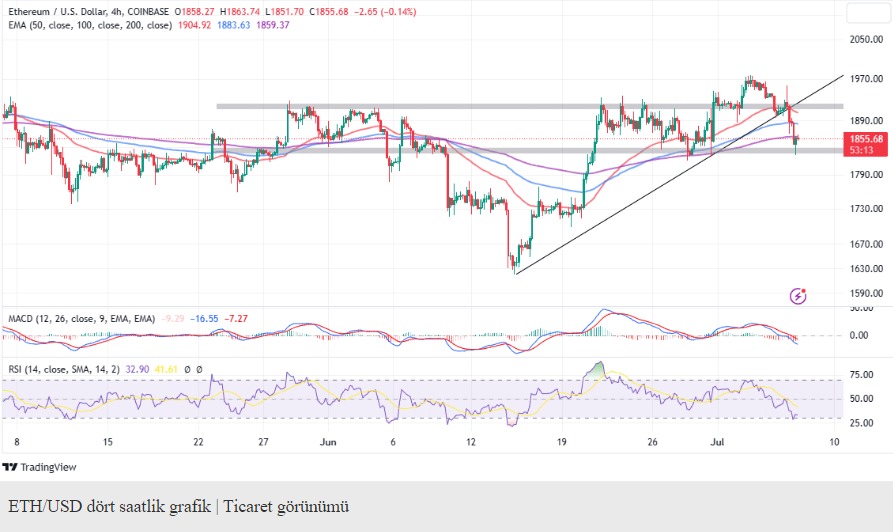Open the EMA (50, close, 100, close, 200, close) legend
The width and height of the screenshot is (893, 532).
[x=90, y=25]
